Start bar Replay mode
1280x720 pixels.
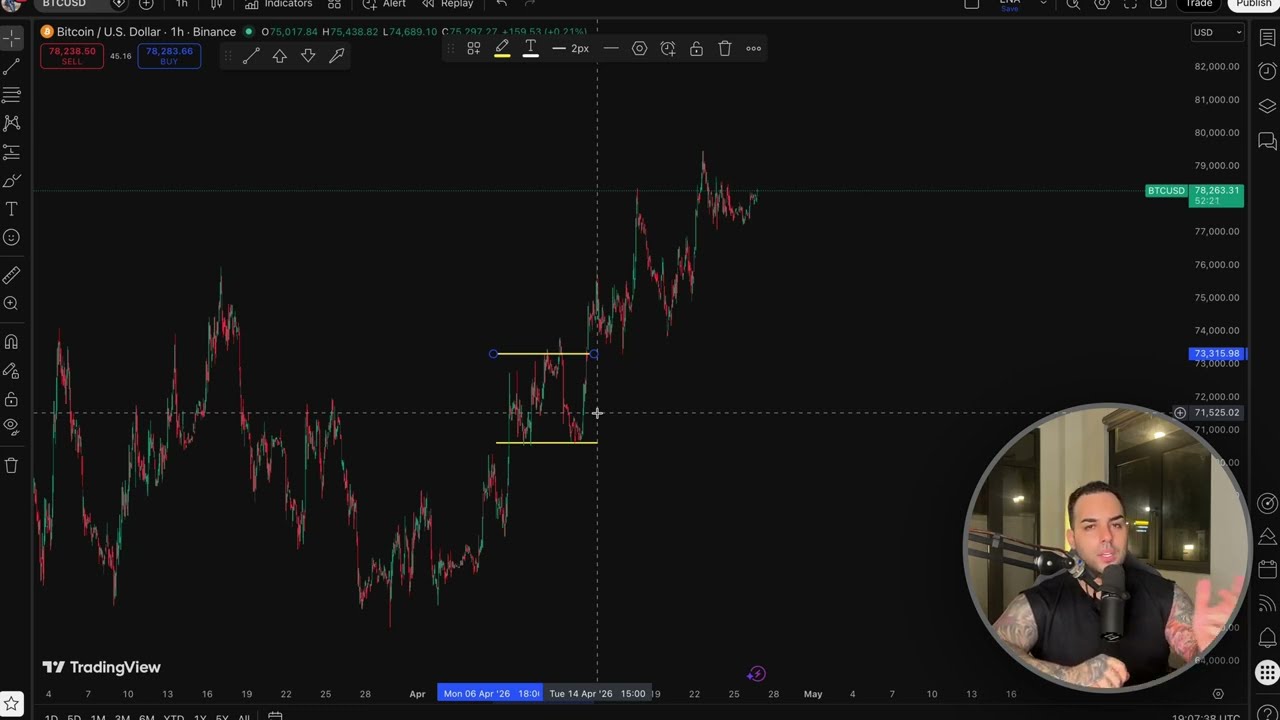447,4
